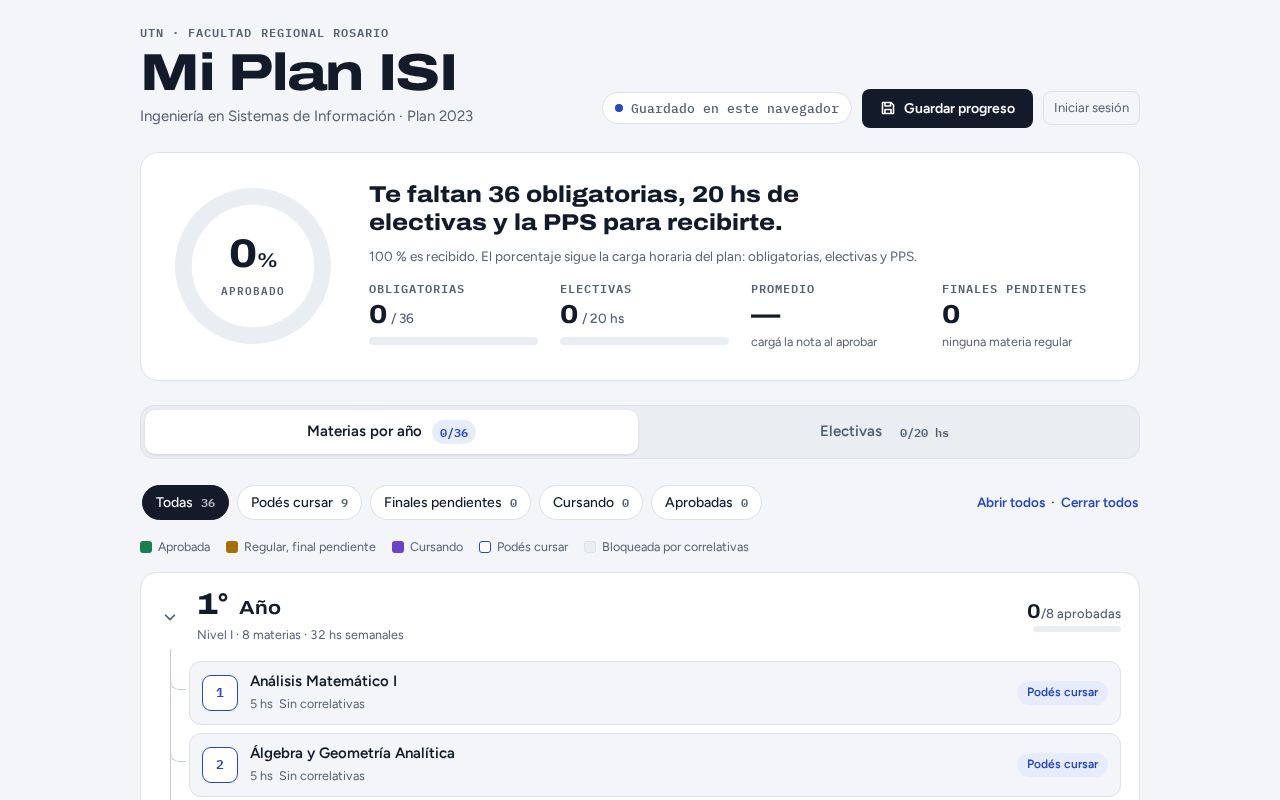
Task: Click the 1° Año heading
Action: point(239,606)
